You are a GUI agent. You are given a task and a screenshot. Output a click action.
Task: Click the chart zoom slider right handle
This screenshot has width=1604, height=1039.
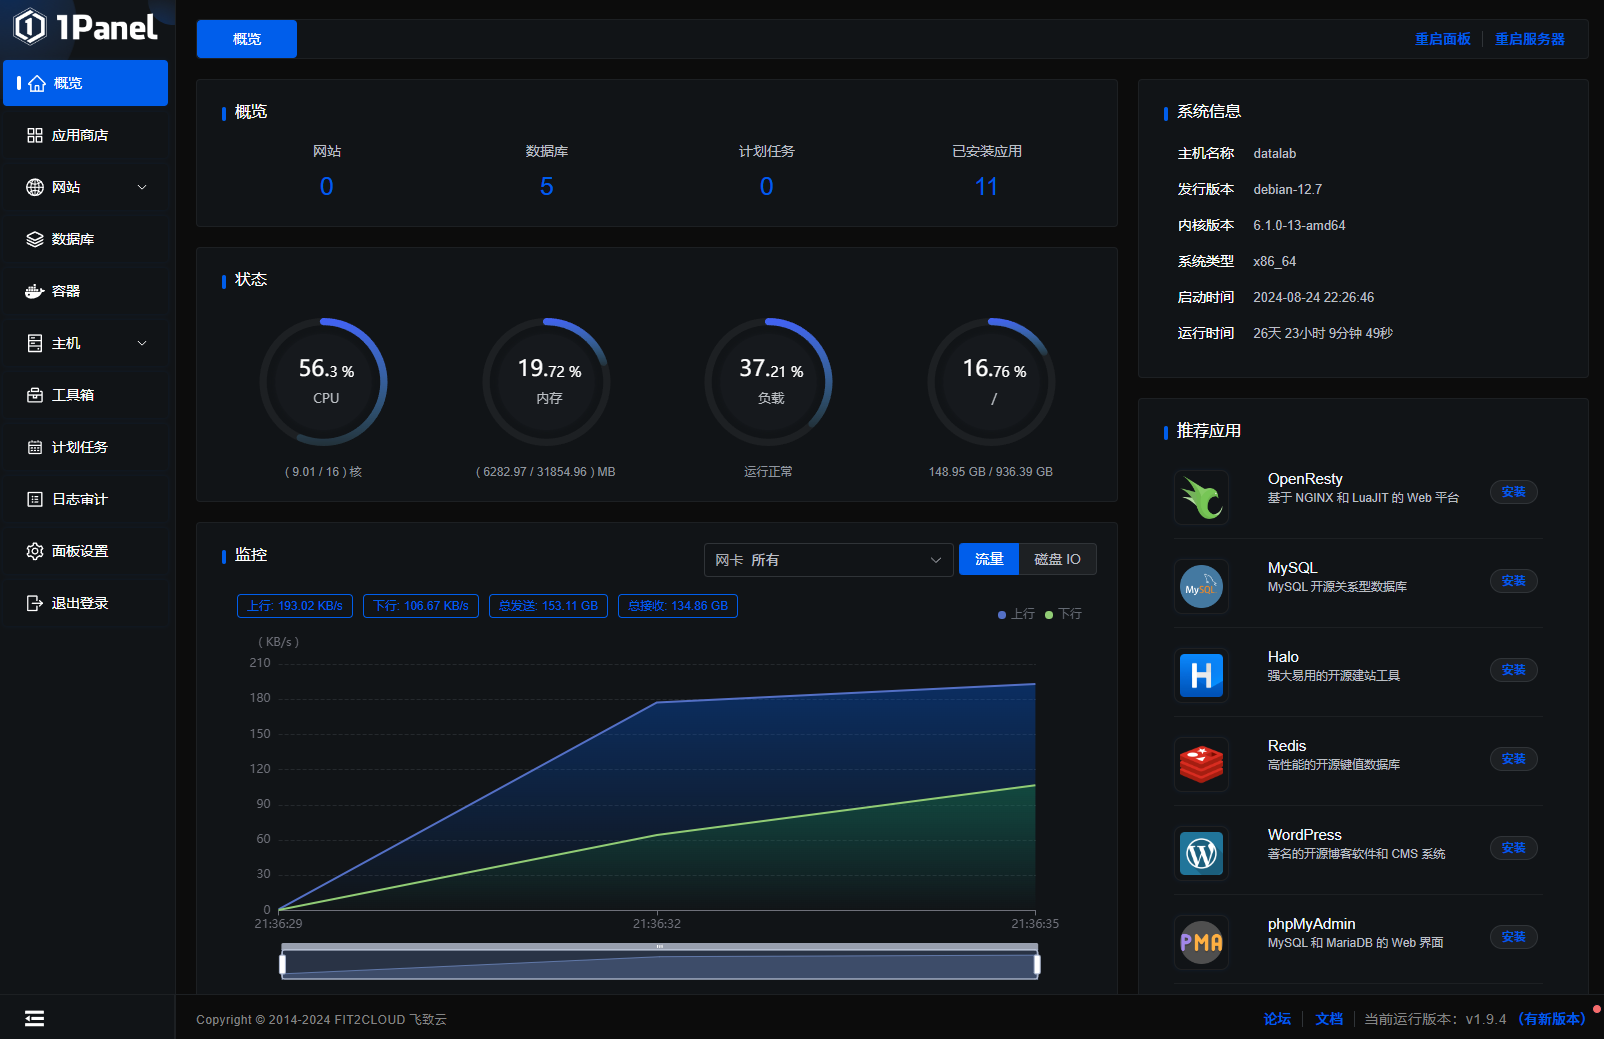[x=1037, y=964]
